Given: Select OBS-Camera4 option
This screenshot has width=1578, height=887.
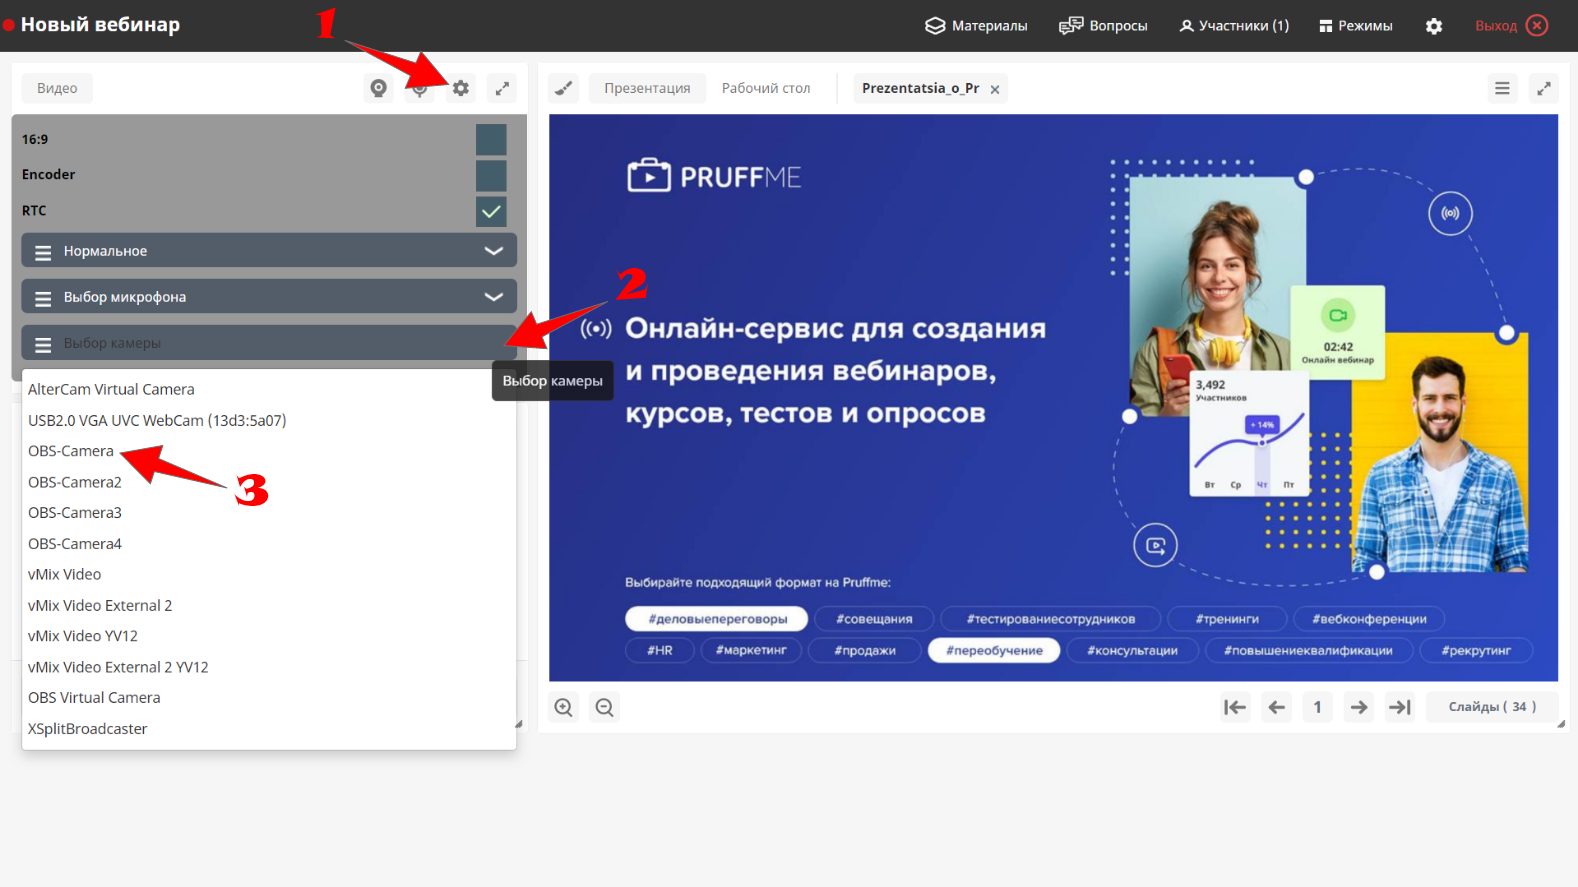Looking at the screenshot, I should [269, 544].
